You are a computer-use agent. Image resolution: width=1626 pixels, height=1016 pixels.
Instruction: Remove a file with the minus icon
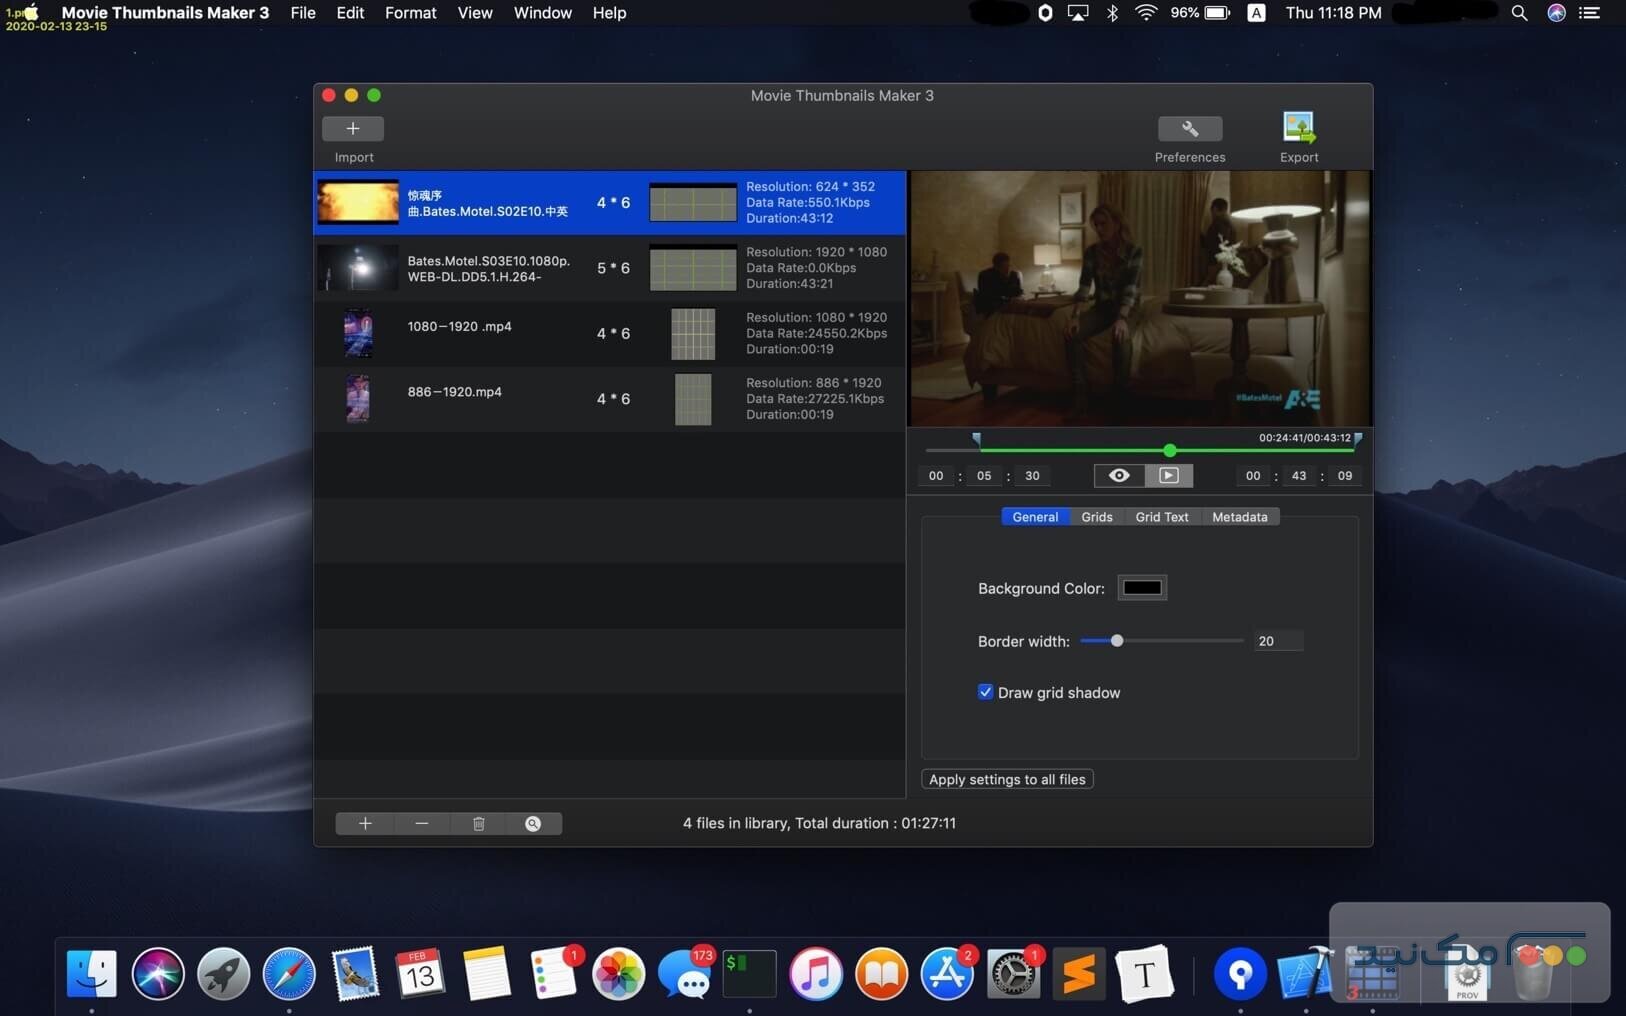pyautogui.click(x=421, y=823)
